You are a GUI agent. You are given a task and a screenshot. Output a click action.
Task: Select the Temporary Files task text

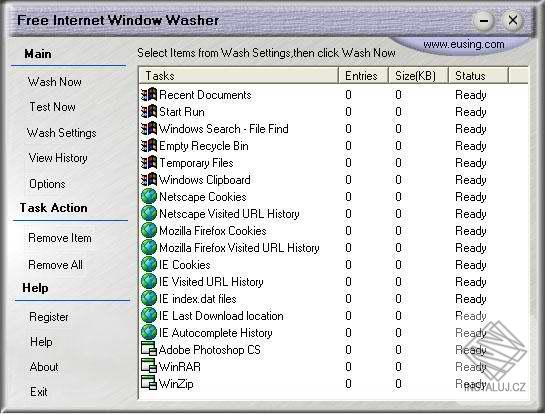click(196, 163)
